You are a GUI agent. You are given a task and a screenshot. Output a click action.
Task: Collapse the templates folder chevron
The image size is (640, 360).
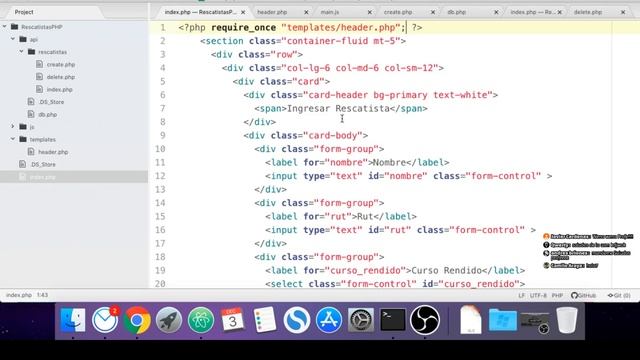tap(13, 139)
